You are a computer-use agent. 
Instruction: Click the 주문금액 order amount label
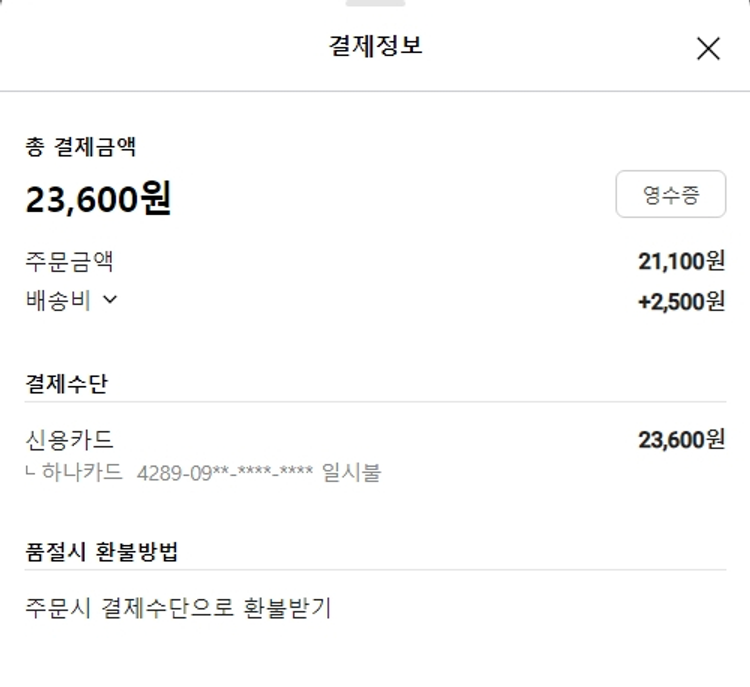coord(69,262)
